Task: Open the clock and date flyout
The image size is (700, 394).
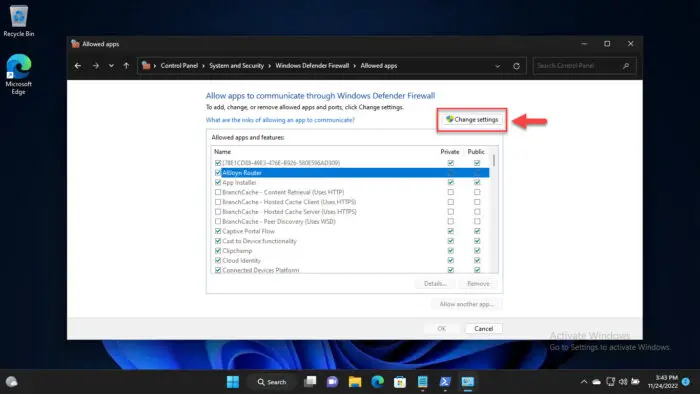Action: [662, 382]
